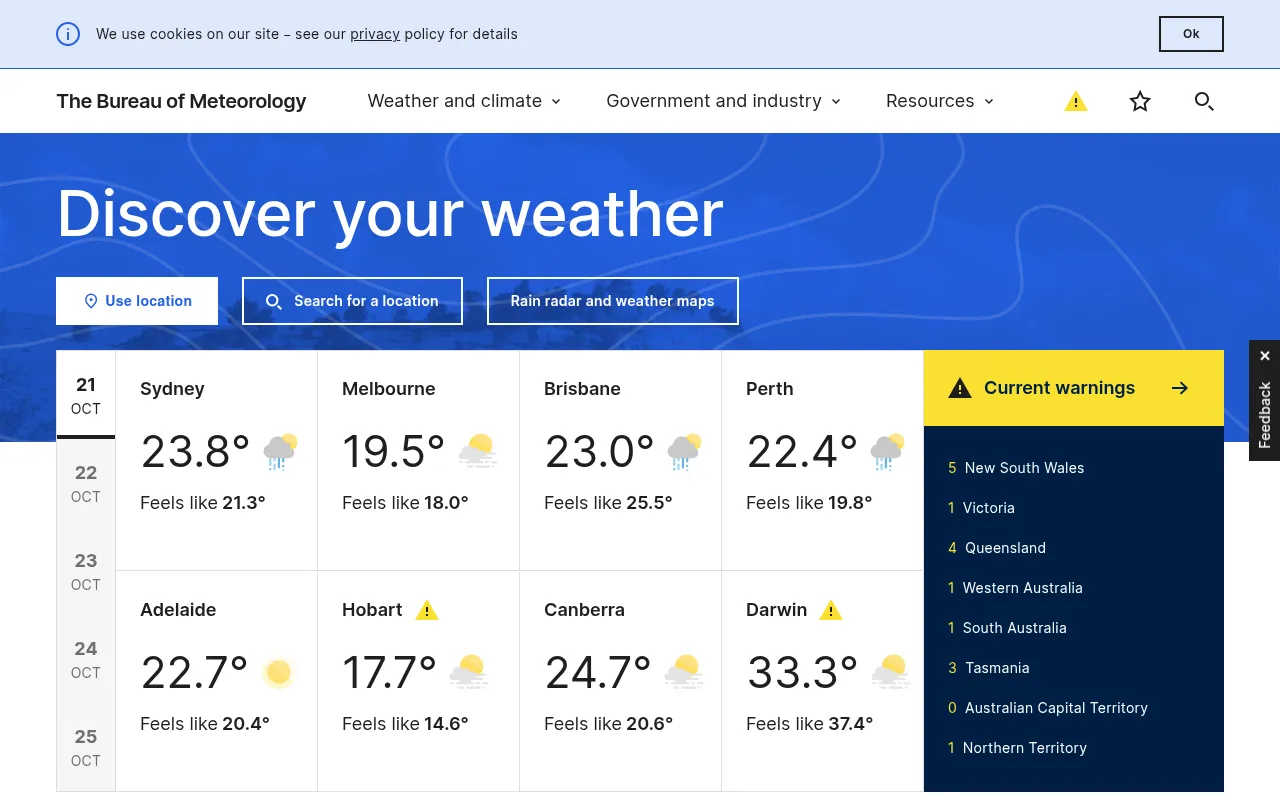The height and width of the screenshot is (800, 1280).
Task: Select the 22 OCT date tab
Action: click(86, 483)
